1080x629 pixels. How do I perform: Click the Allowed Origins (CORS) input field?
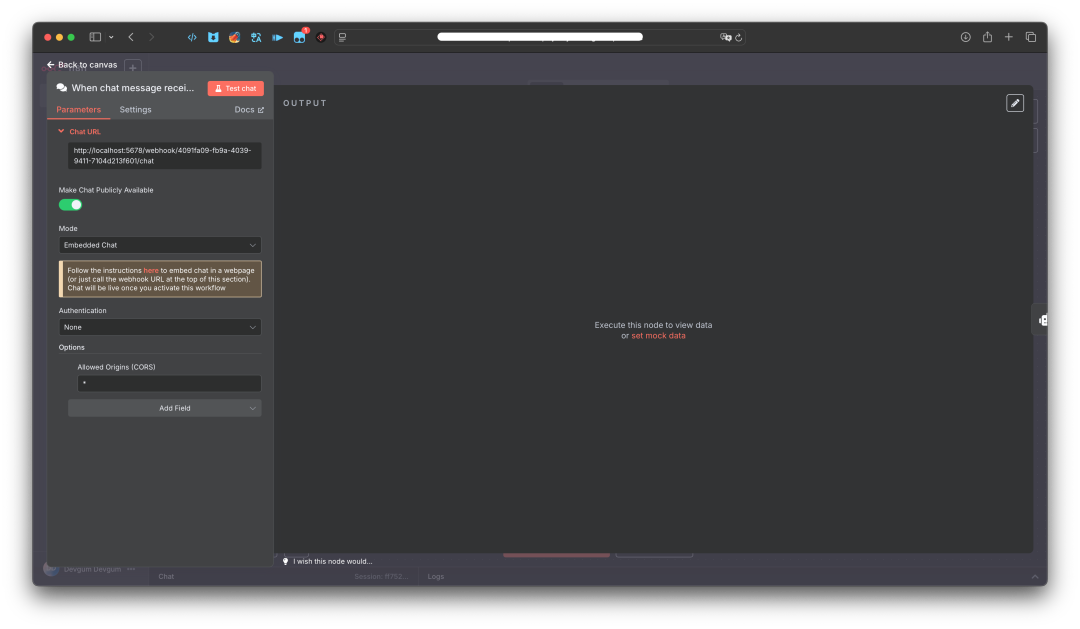[x=169, y=384]
